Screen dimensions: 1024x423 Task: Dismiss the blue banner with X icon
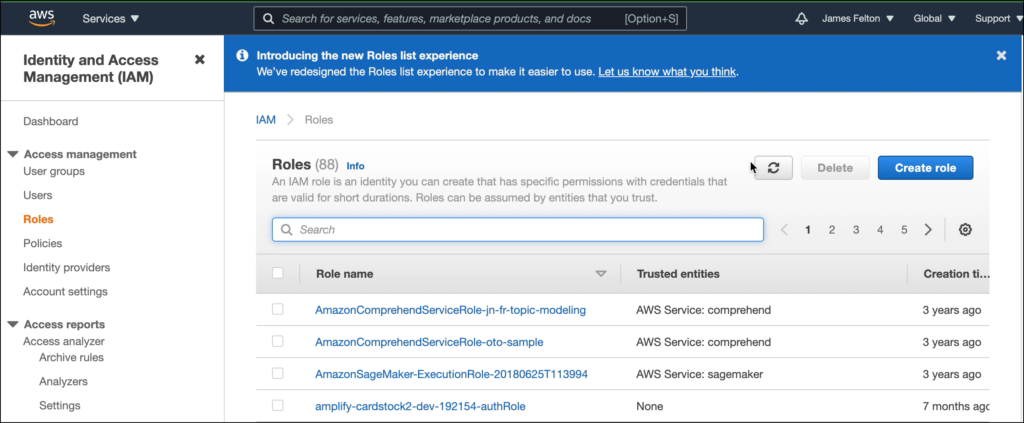(x=1001, y=55)
